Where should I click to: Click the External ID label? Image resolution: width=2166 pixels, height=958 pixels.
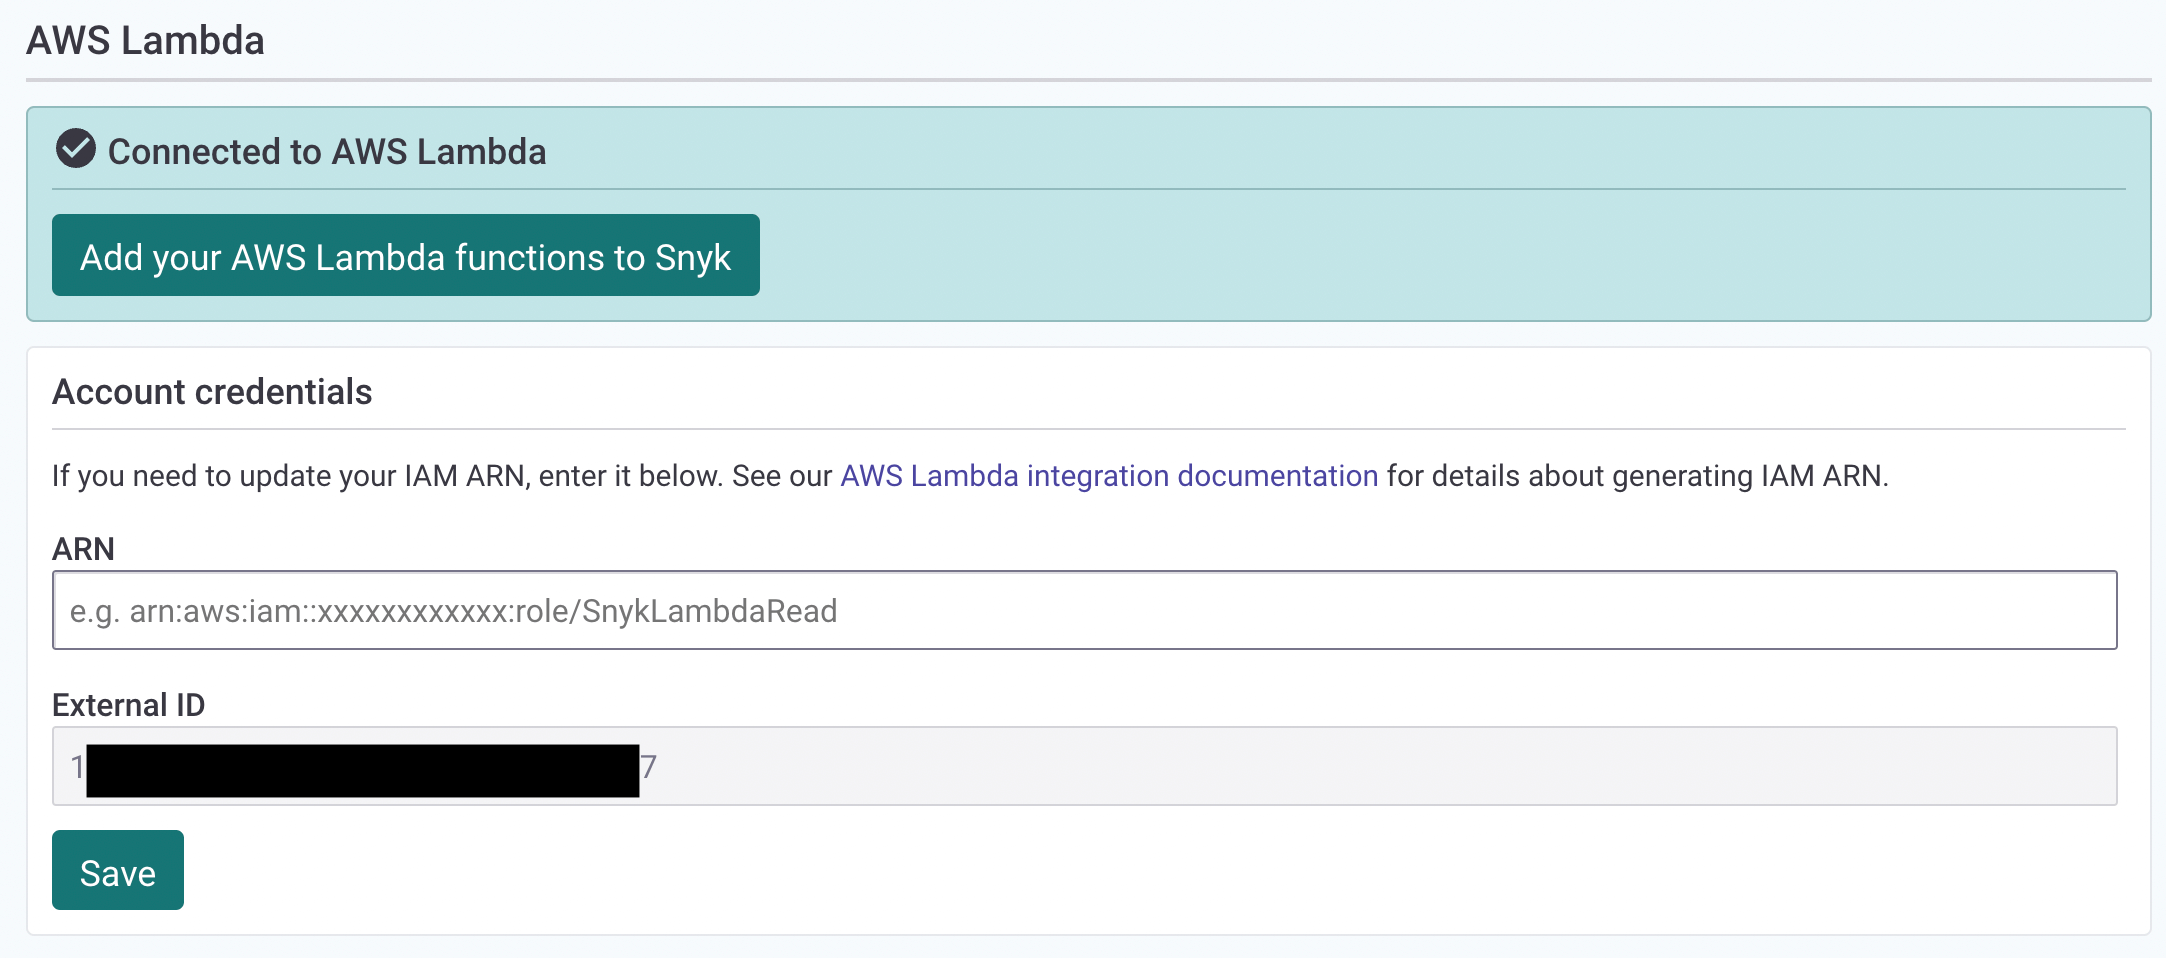(129, 703)
